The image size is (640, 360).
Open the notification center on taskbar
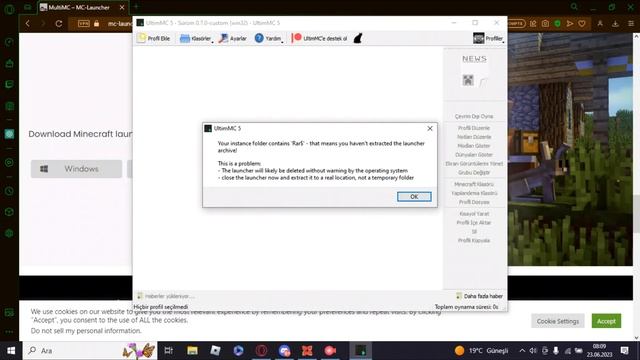(624, 351)
